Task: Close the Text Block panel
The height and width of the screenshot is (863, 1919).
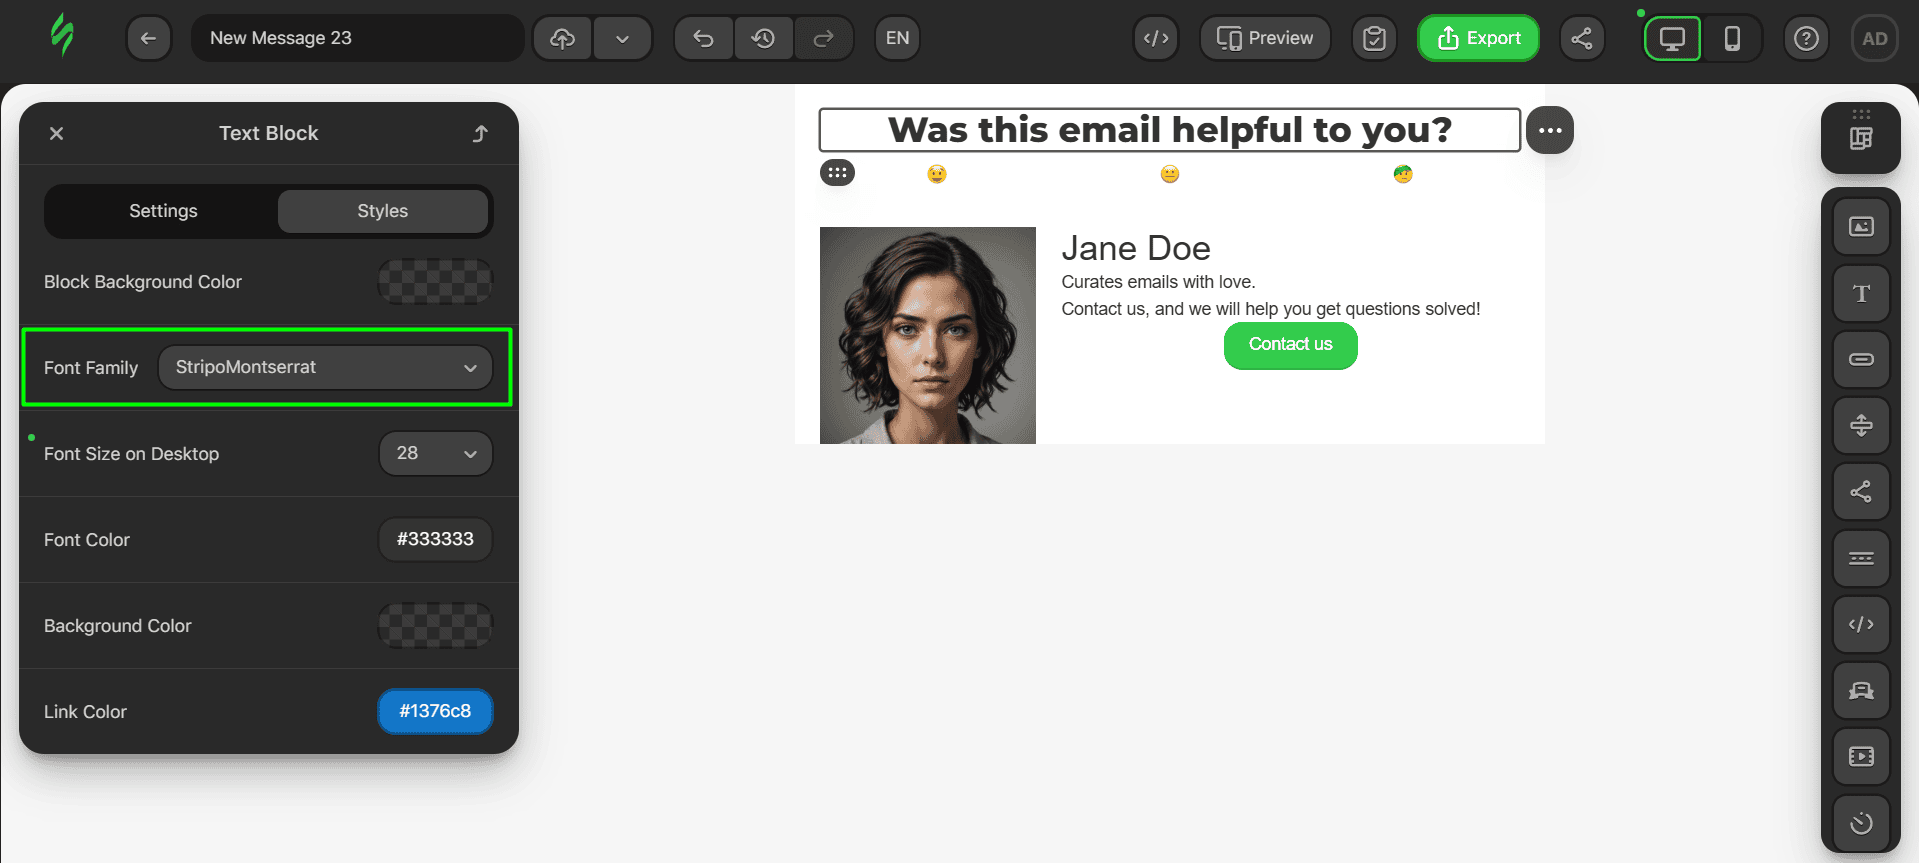Action: 57,133
